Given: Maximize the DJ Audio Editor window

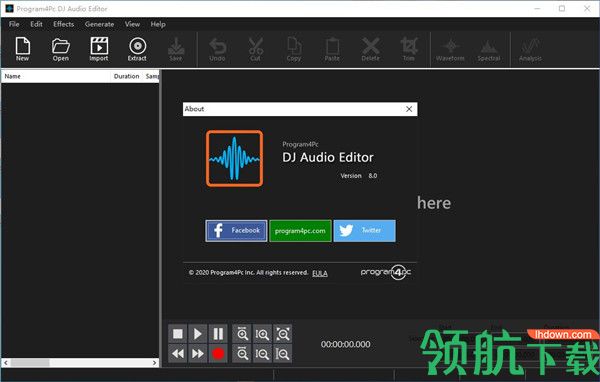Looking at the screenshot, I should click(562, 8).
